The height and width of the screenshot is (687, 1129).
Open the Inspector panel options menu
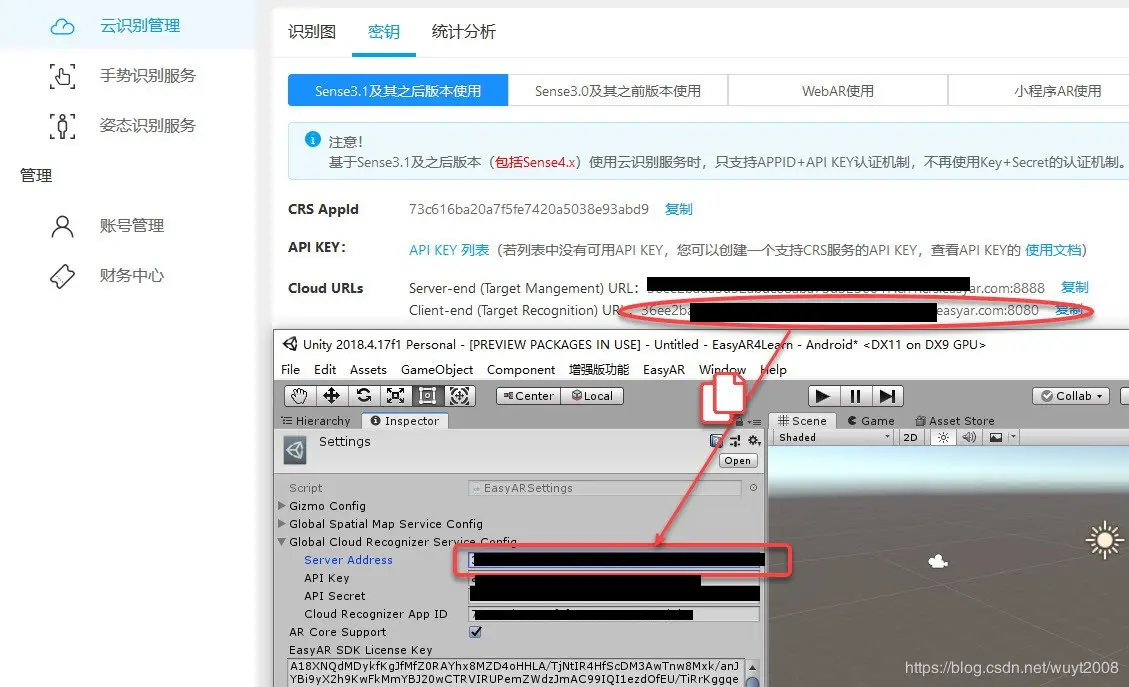(x=755, y=422)
